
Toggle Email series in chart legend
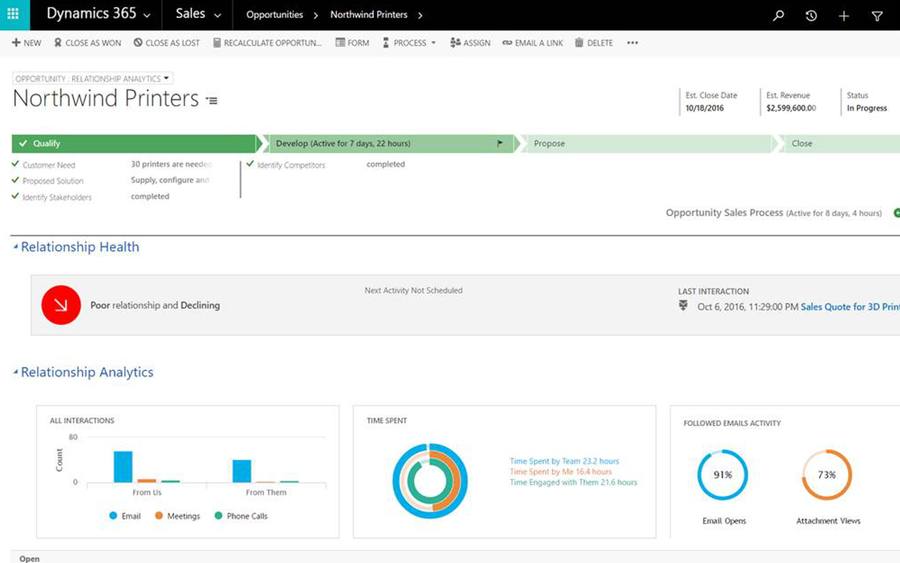[x=125, y=516]
